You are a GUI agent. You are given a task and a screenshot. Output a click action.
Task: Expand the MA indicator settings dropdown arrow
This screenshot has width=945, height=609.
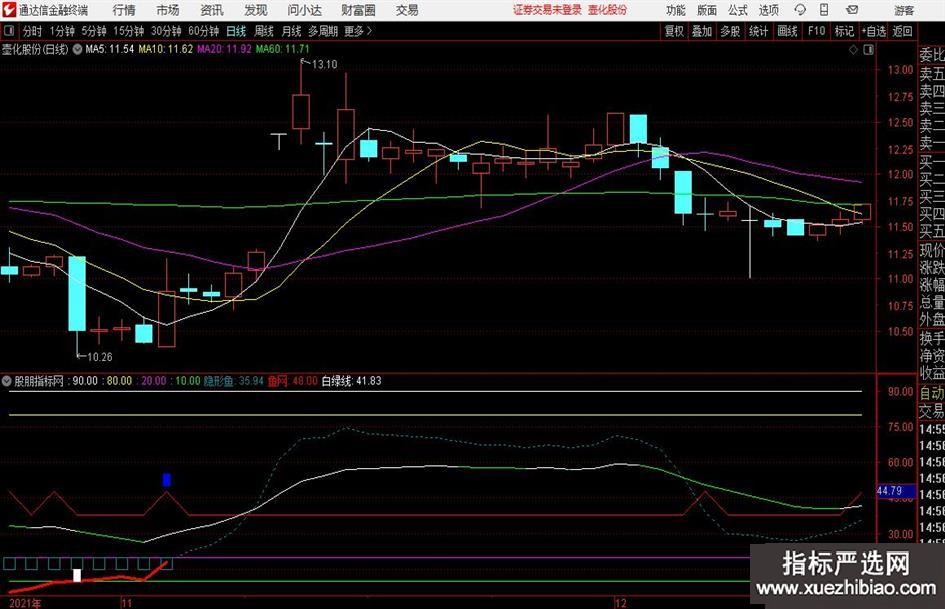tap(77, 49)
